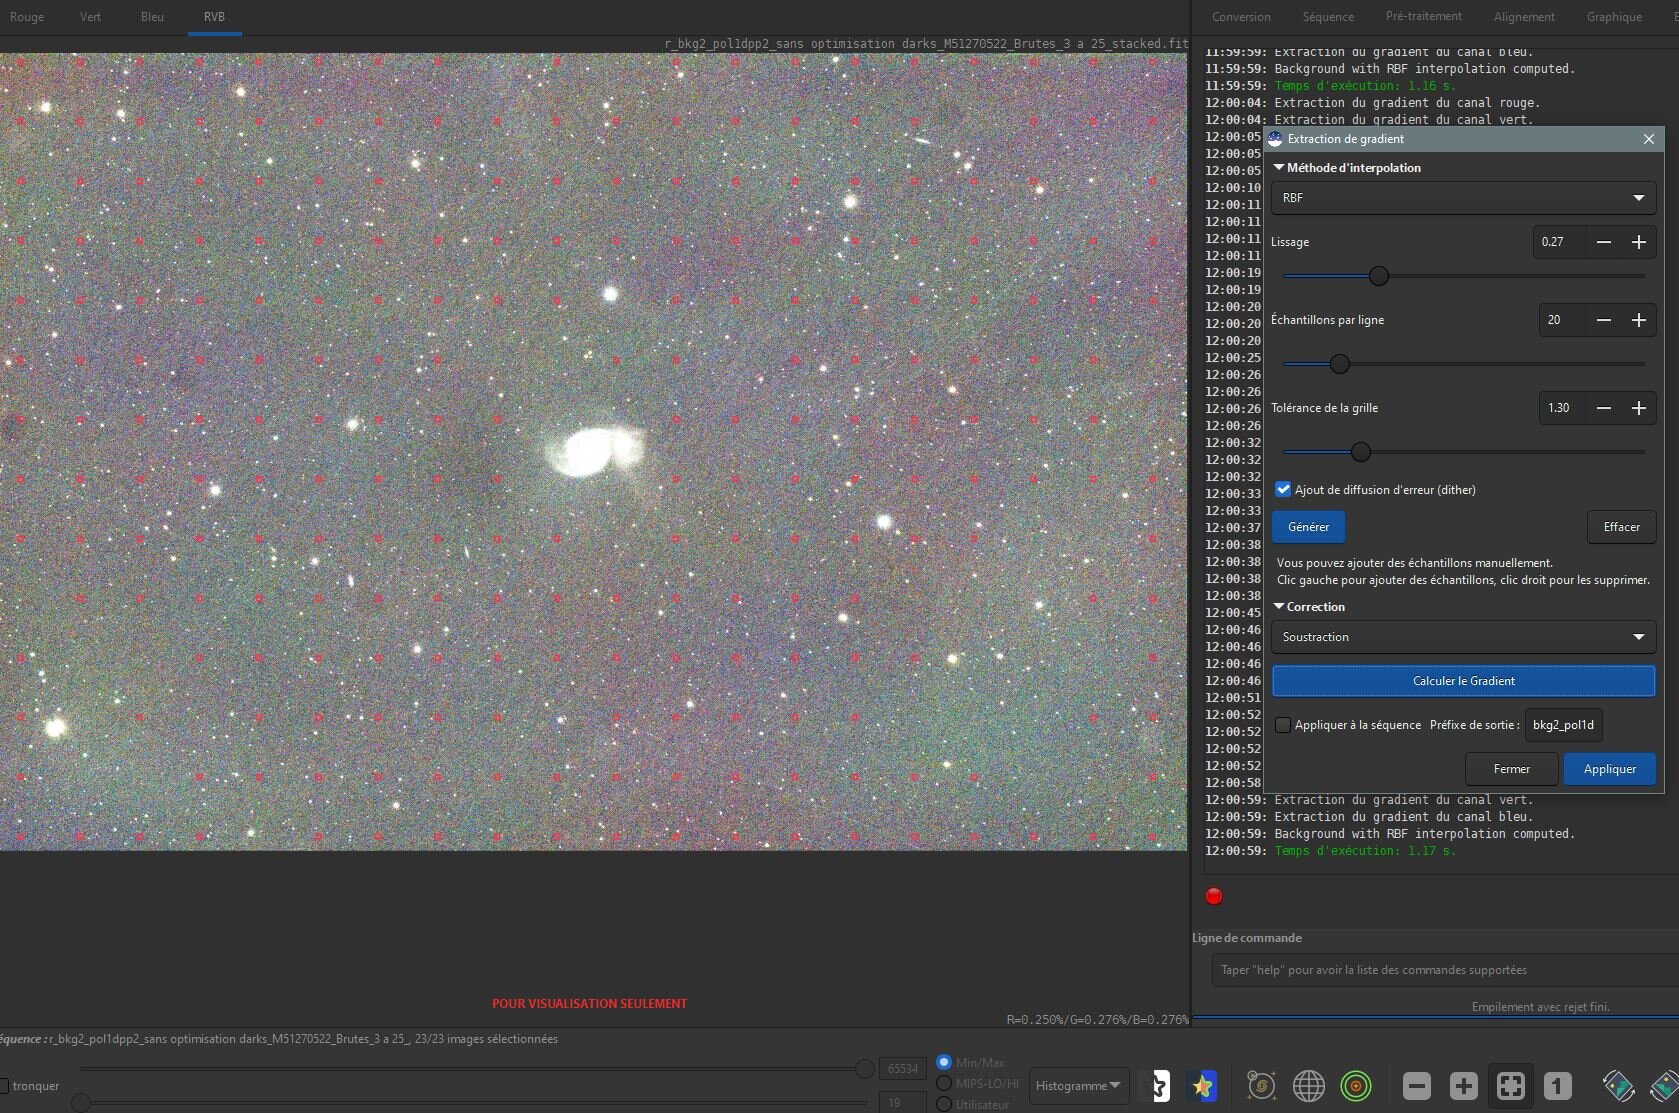Open the RBF interpolation method dropdown

(1463, 198)
